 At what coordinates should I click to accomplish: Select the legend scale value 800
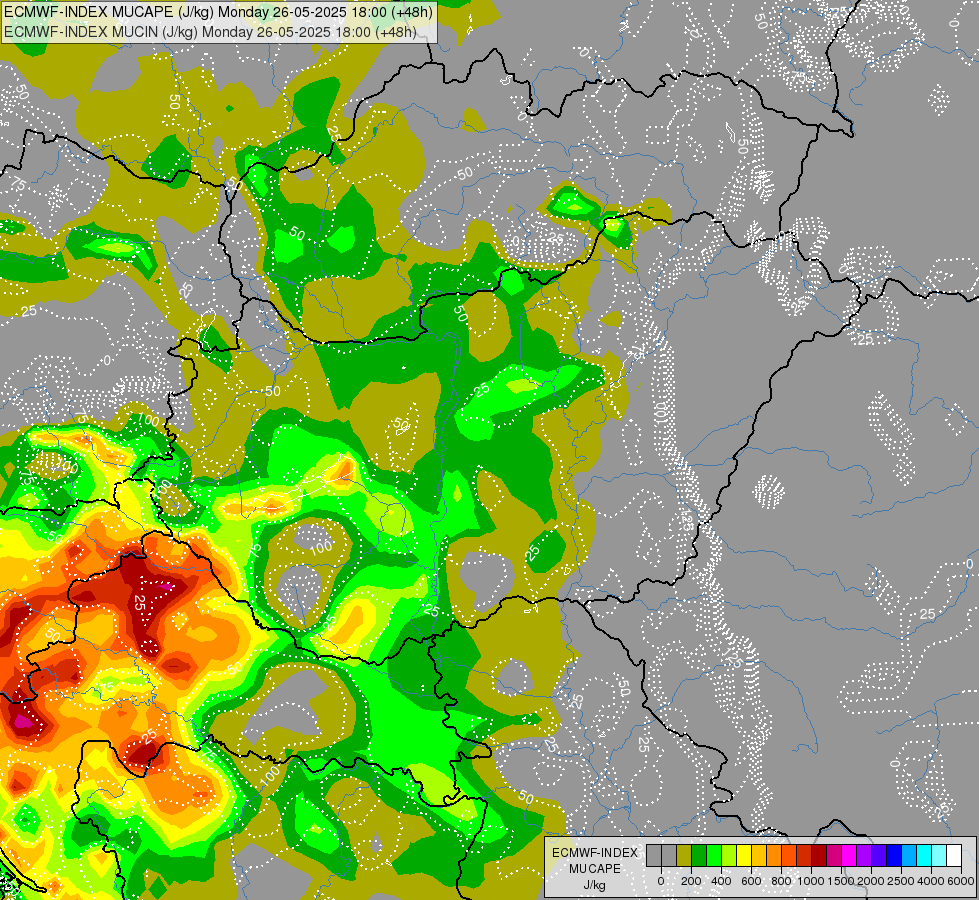point(781,881)
